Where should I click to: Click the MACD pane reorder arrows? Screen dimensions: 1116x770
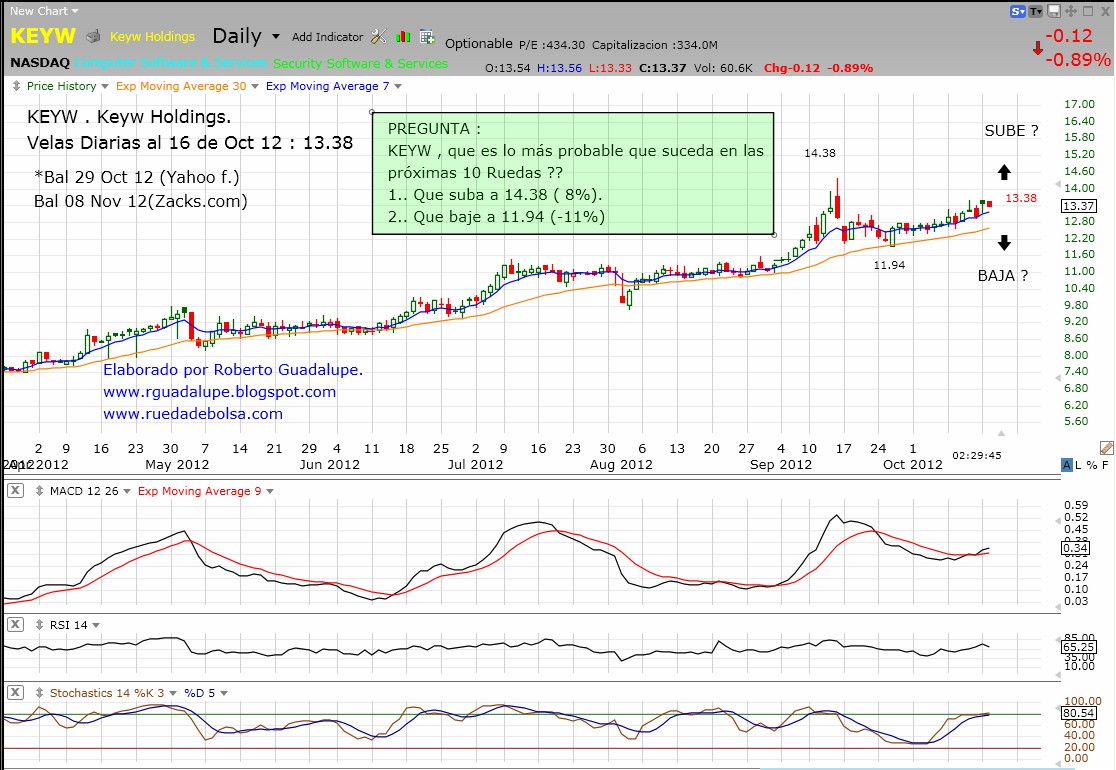coord(39,491)
